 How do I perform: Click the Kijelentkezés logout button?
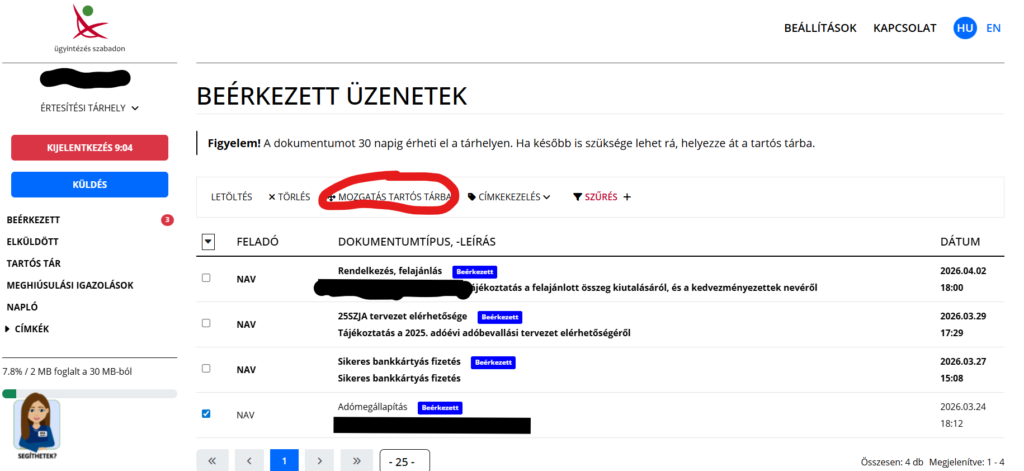89,148
